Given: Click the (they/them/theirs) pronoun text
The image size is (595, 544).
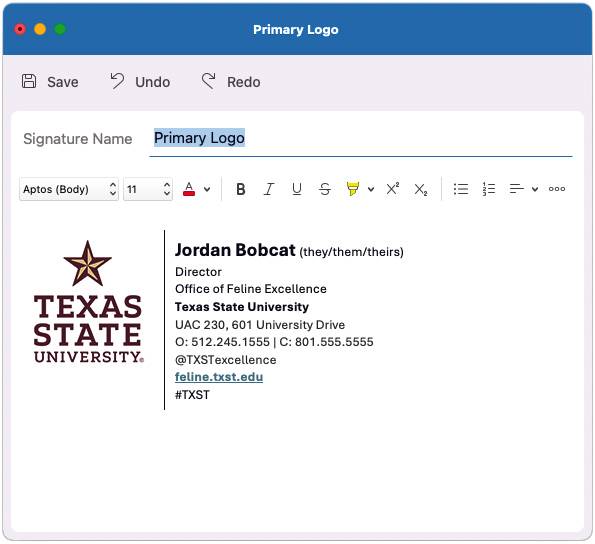Looking at the screenshot, I should pos(351,252).
